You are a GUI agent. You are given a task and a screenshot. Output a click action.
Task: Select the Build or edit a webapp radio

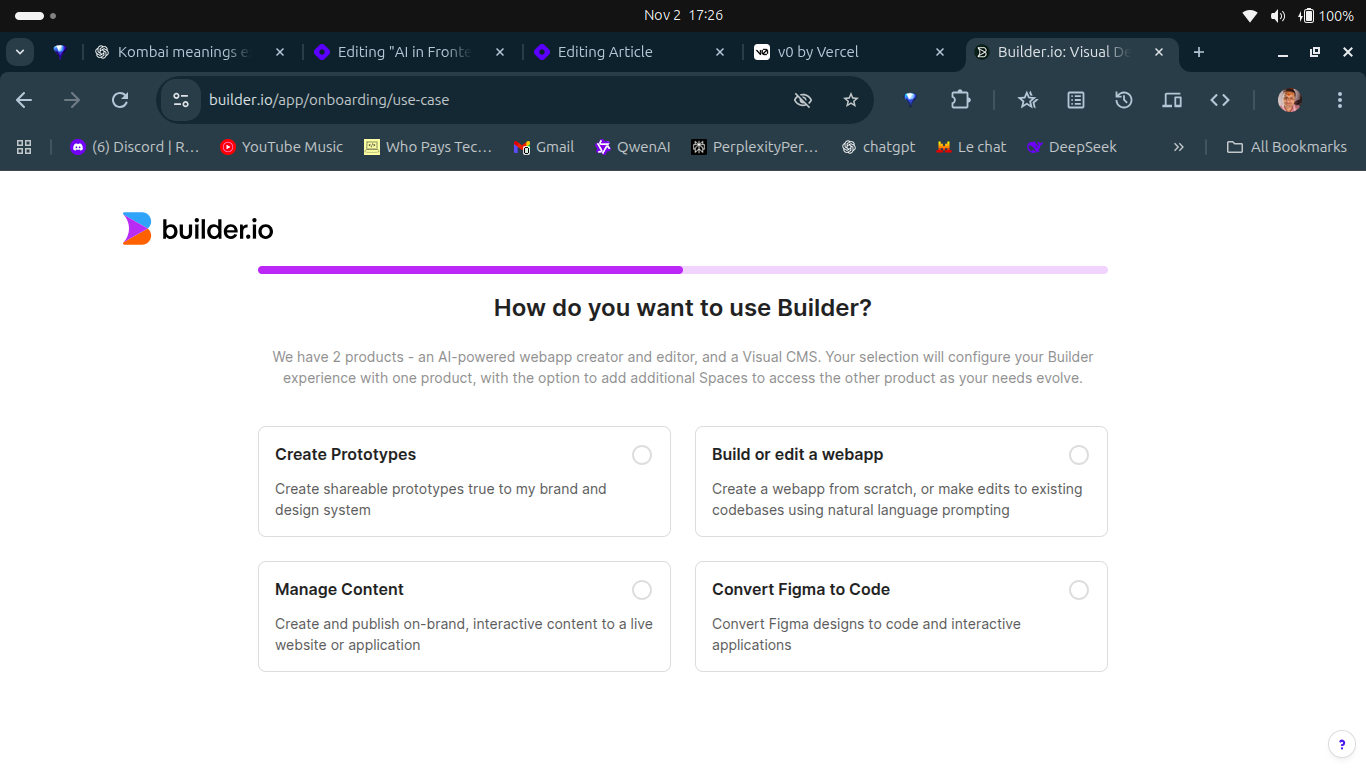(x=1079, y=455)
